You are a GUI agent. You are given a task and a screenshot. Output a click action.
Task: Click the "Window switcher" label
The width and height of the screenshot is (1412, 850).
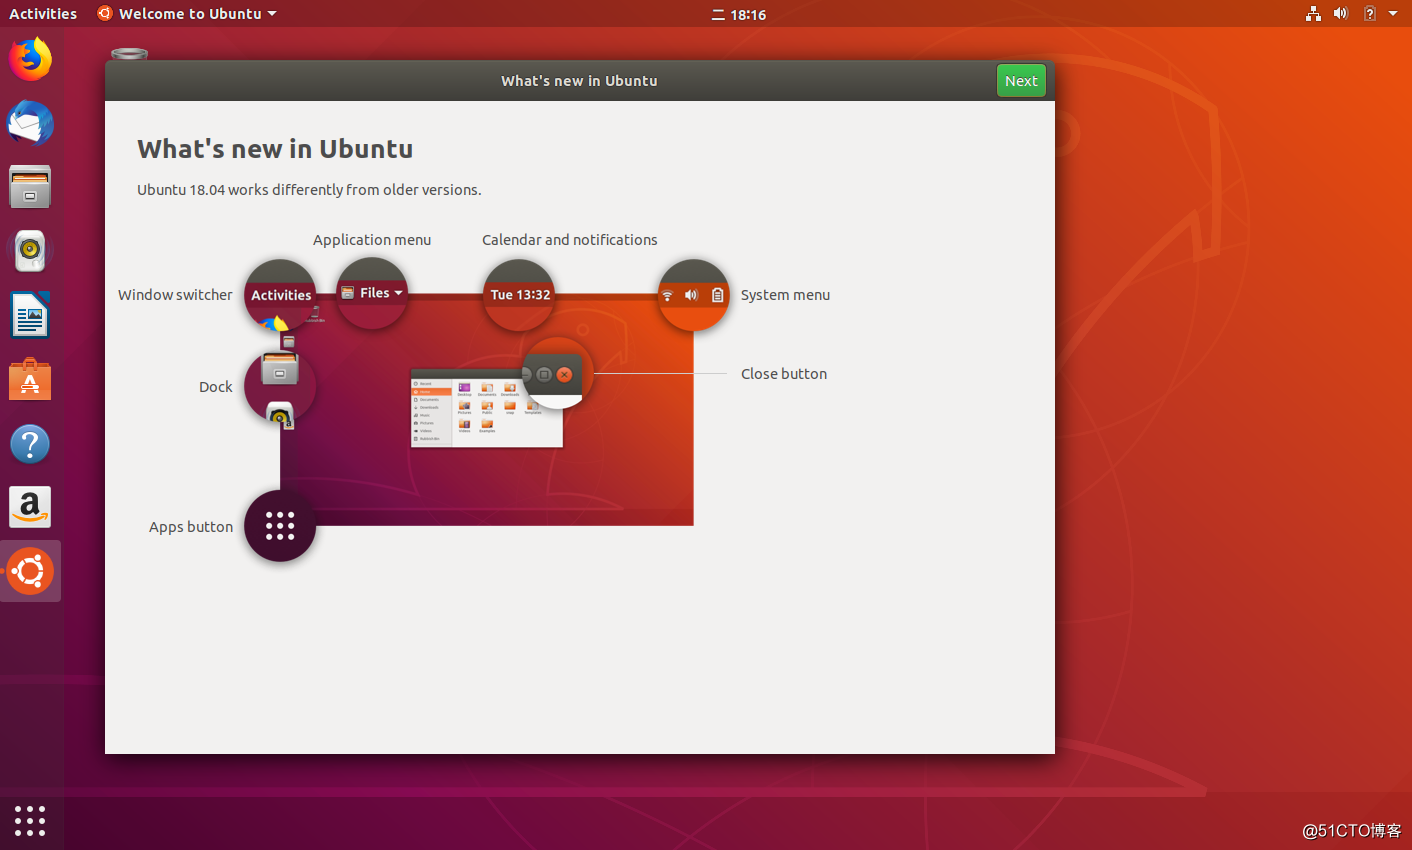pyautogui.click(x=175, y=295)
